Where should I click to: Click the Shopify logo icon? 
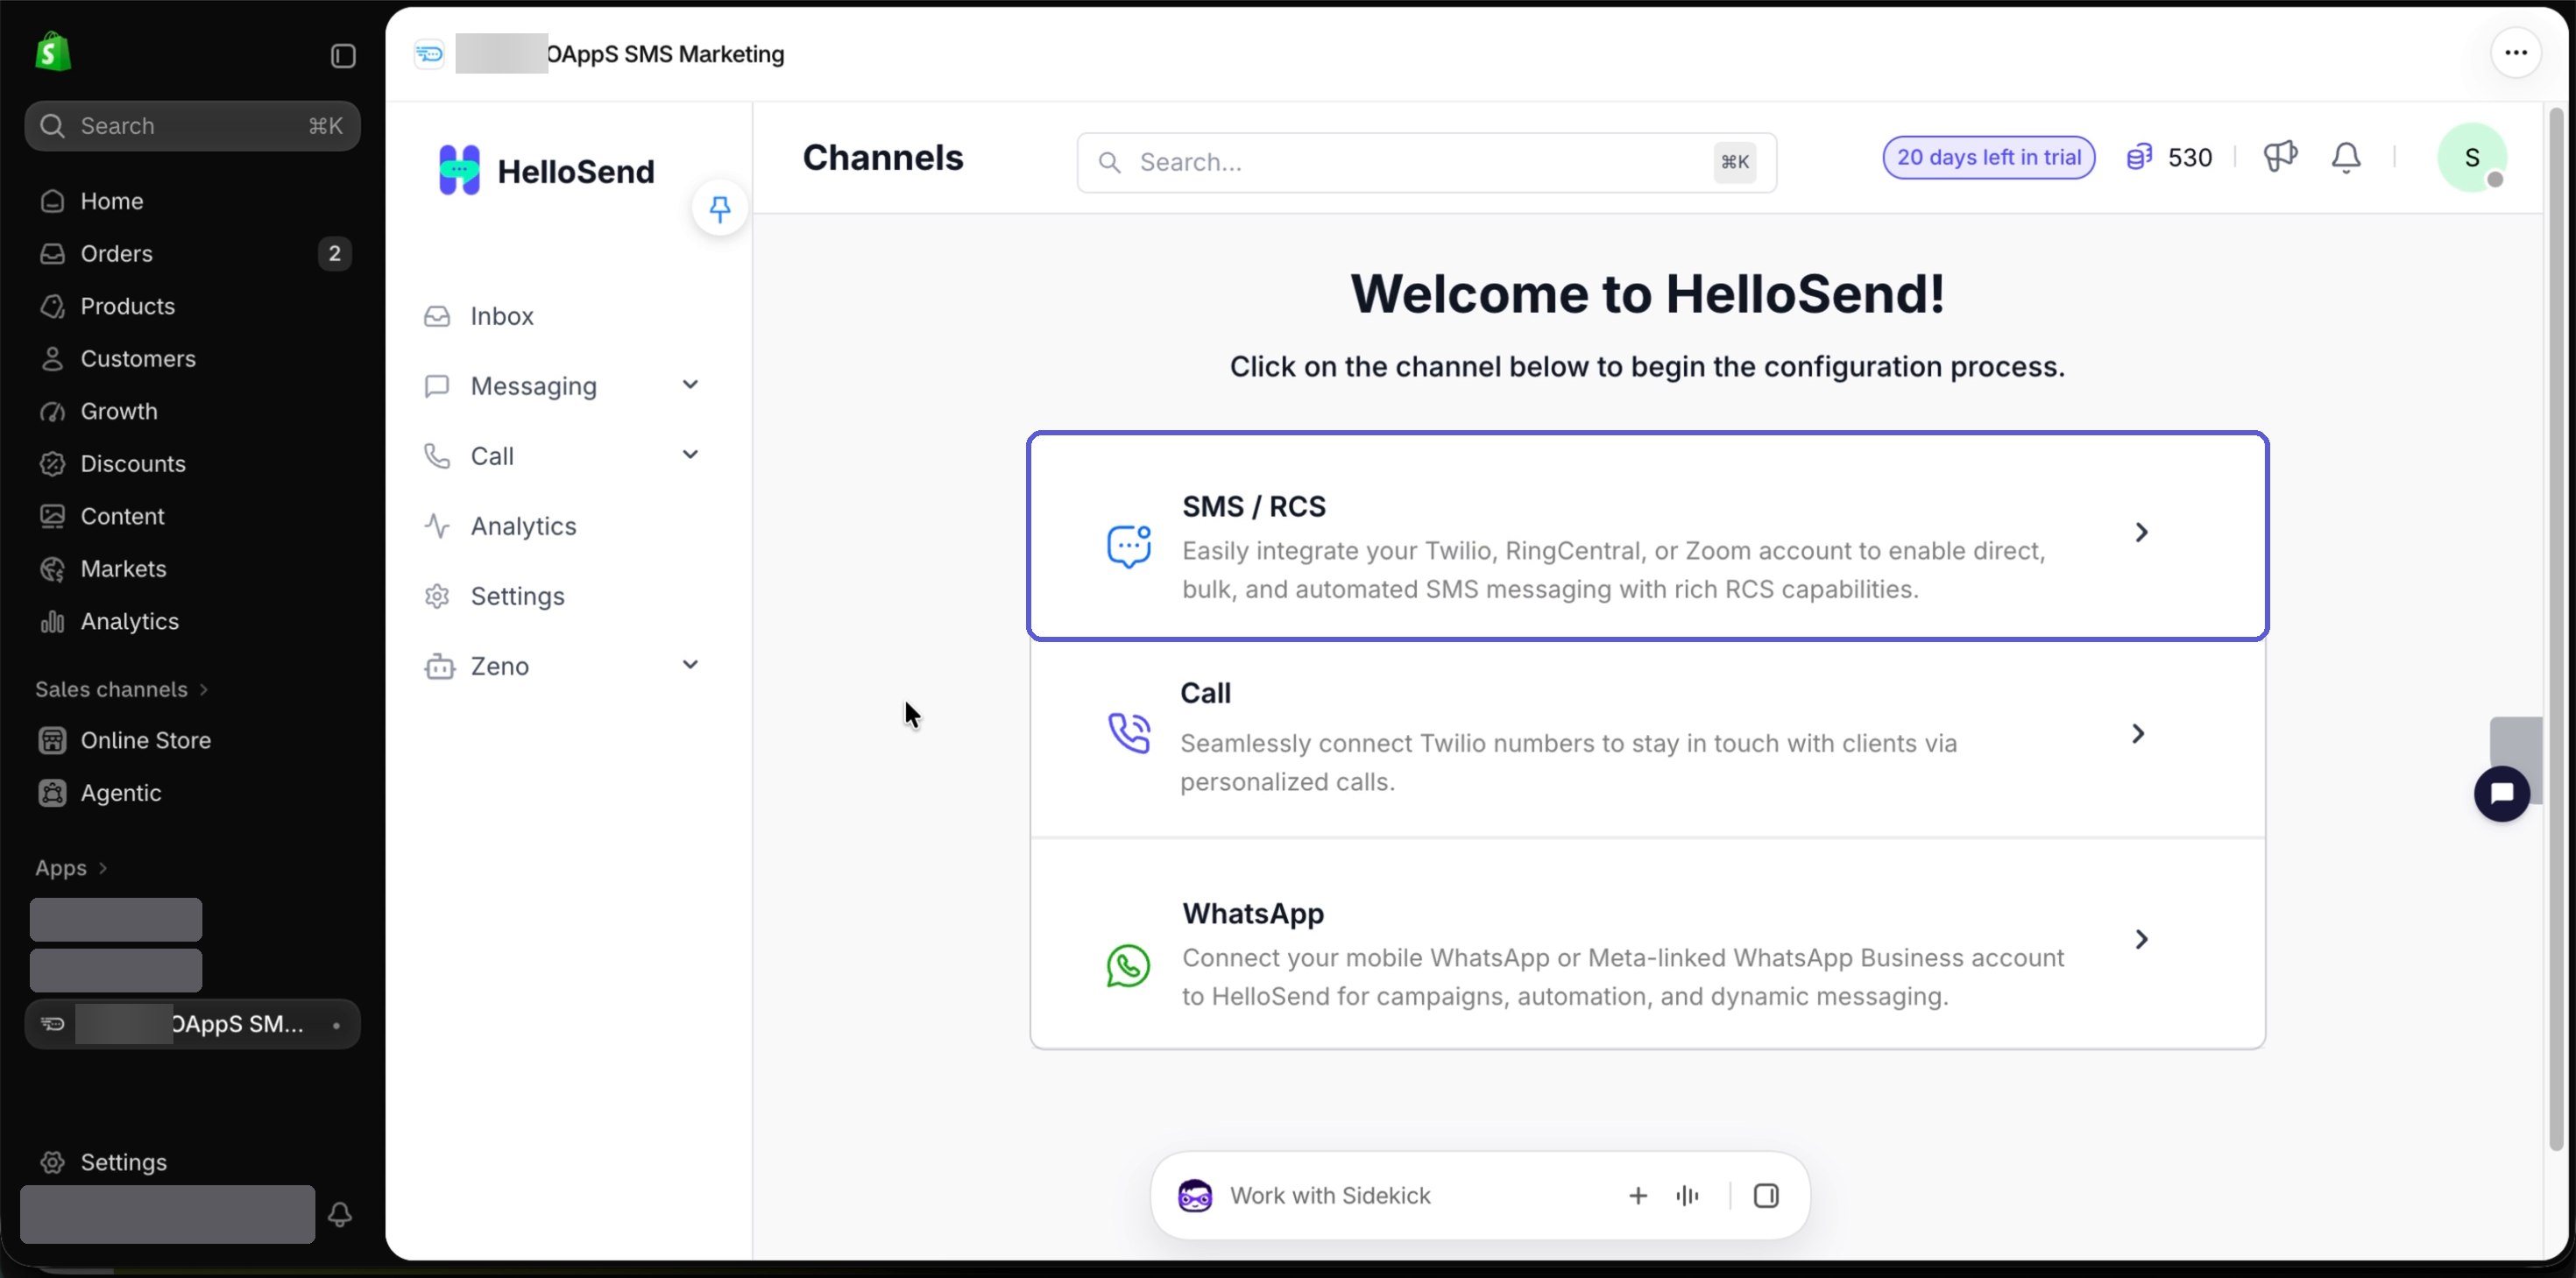53,52
